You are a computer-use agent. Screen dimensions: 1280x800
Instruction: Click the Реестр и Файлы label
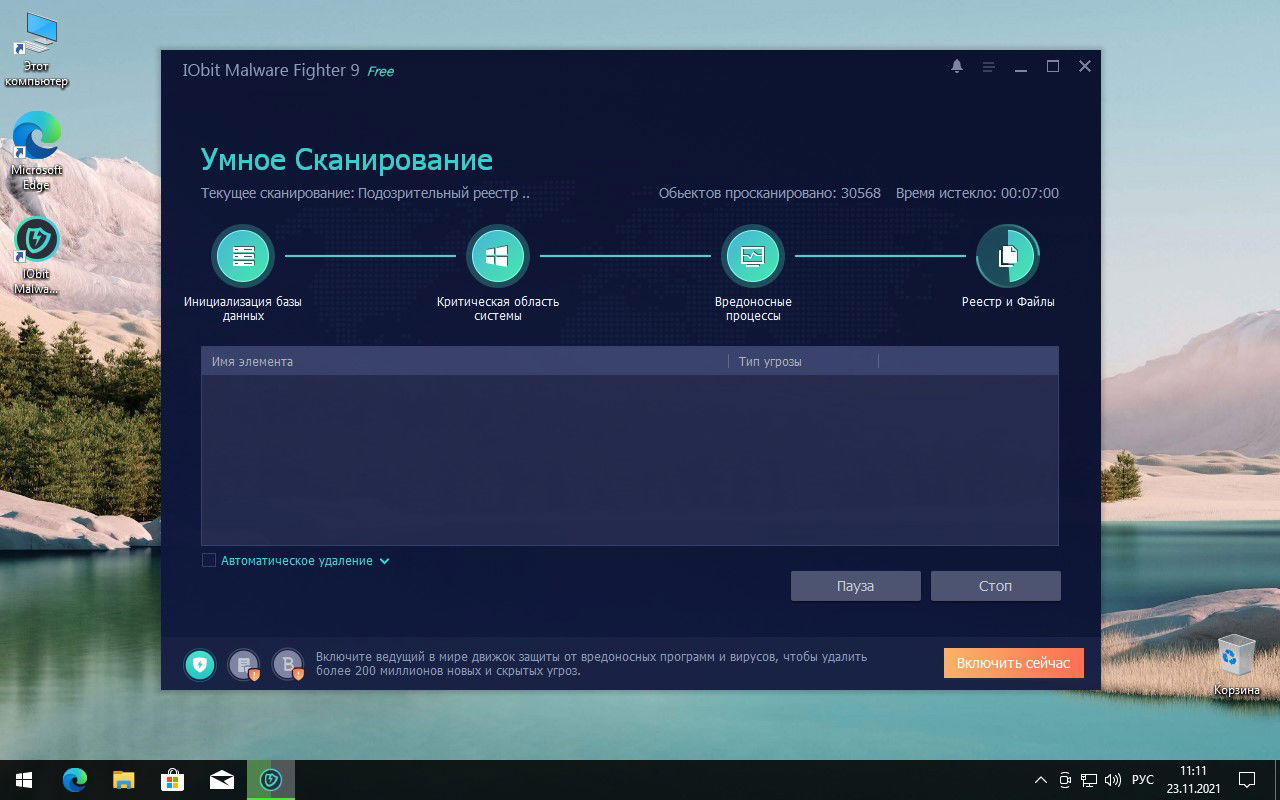(1008, 302)
